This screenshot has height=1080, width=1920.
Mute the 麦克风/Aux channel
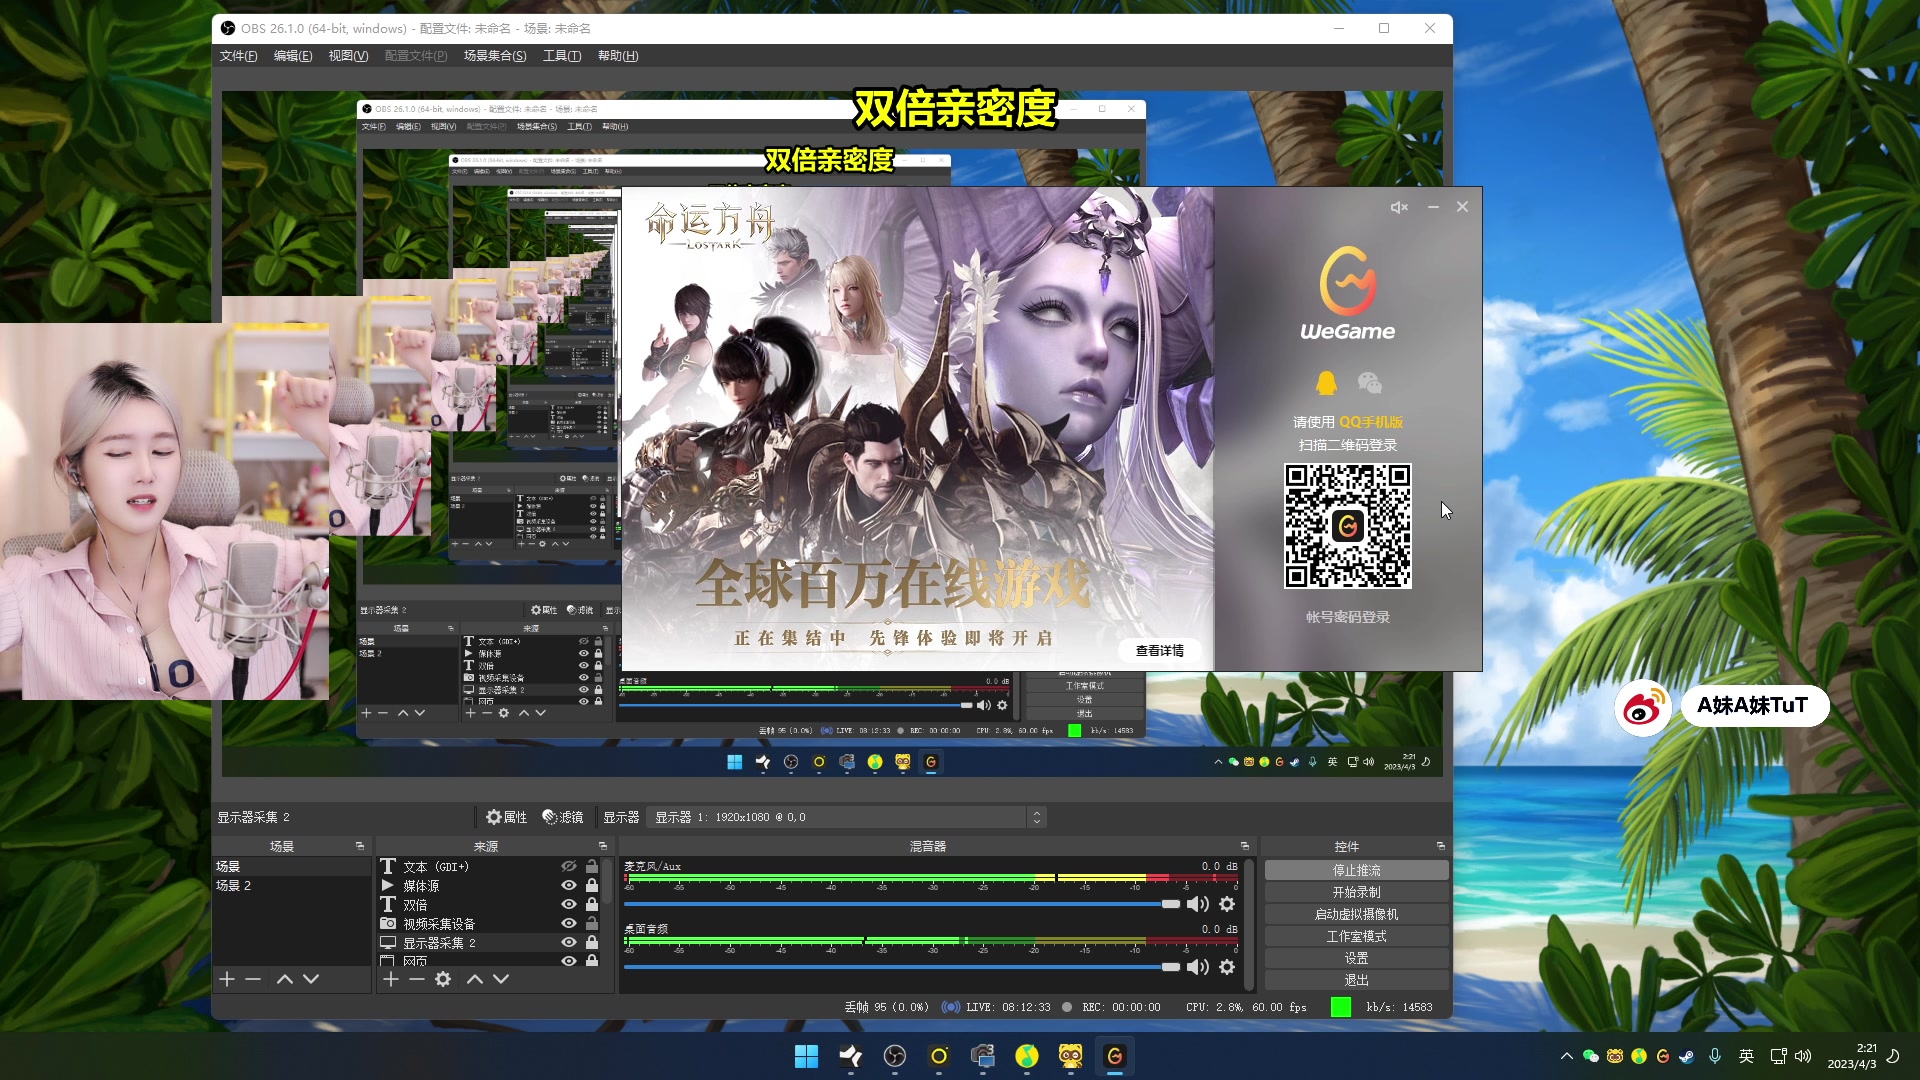pos(1197,904)
